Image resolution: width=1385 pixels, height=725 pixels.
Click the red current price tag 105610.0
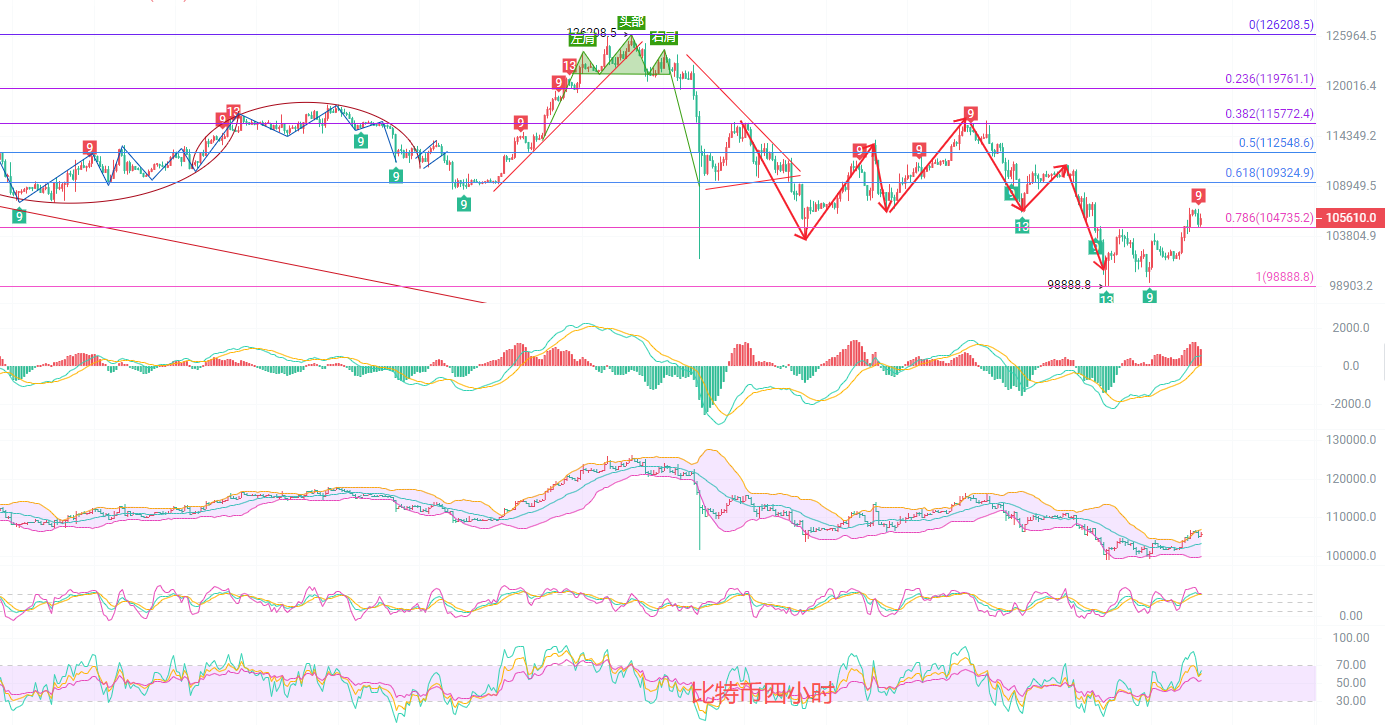click(1351, 217)
